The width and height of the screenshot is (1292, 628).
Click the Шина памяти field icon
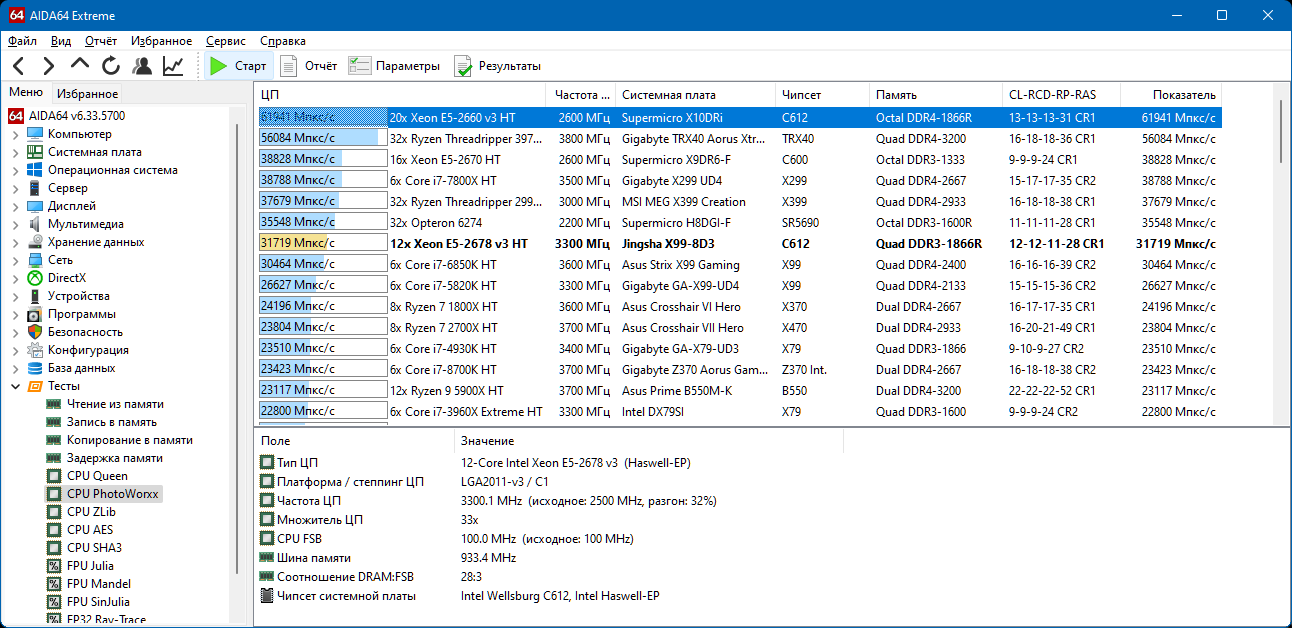267,558
